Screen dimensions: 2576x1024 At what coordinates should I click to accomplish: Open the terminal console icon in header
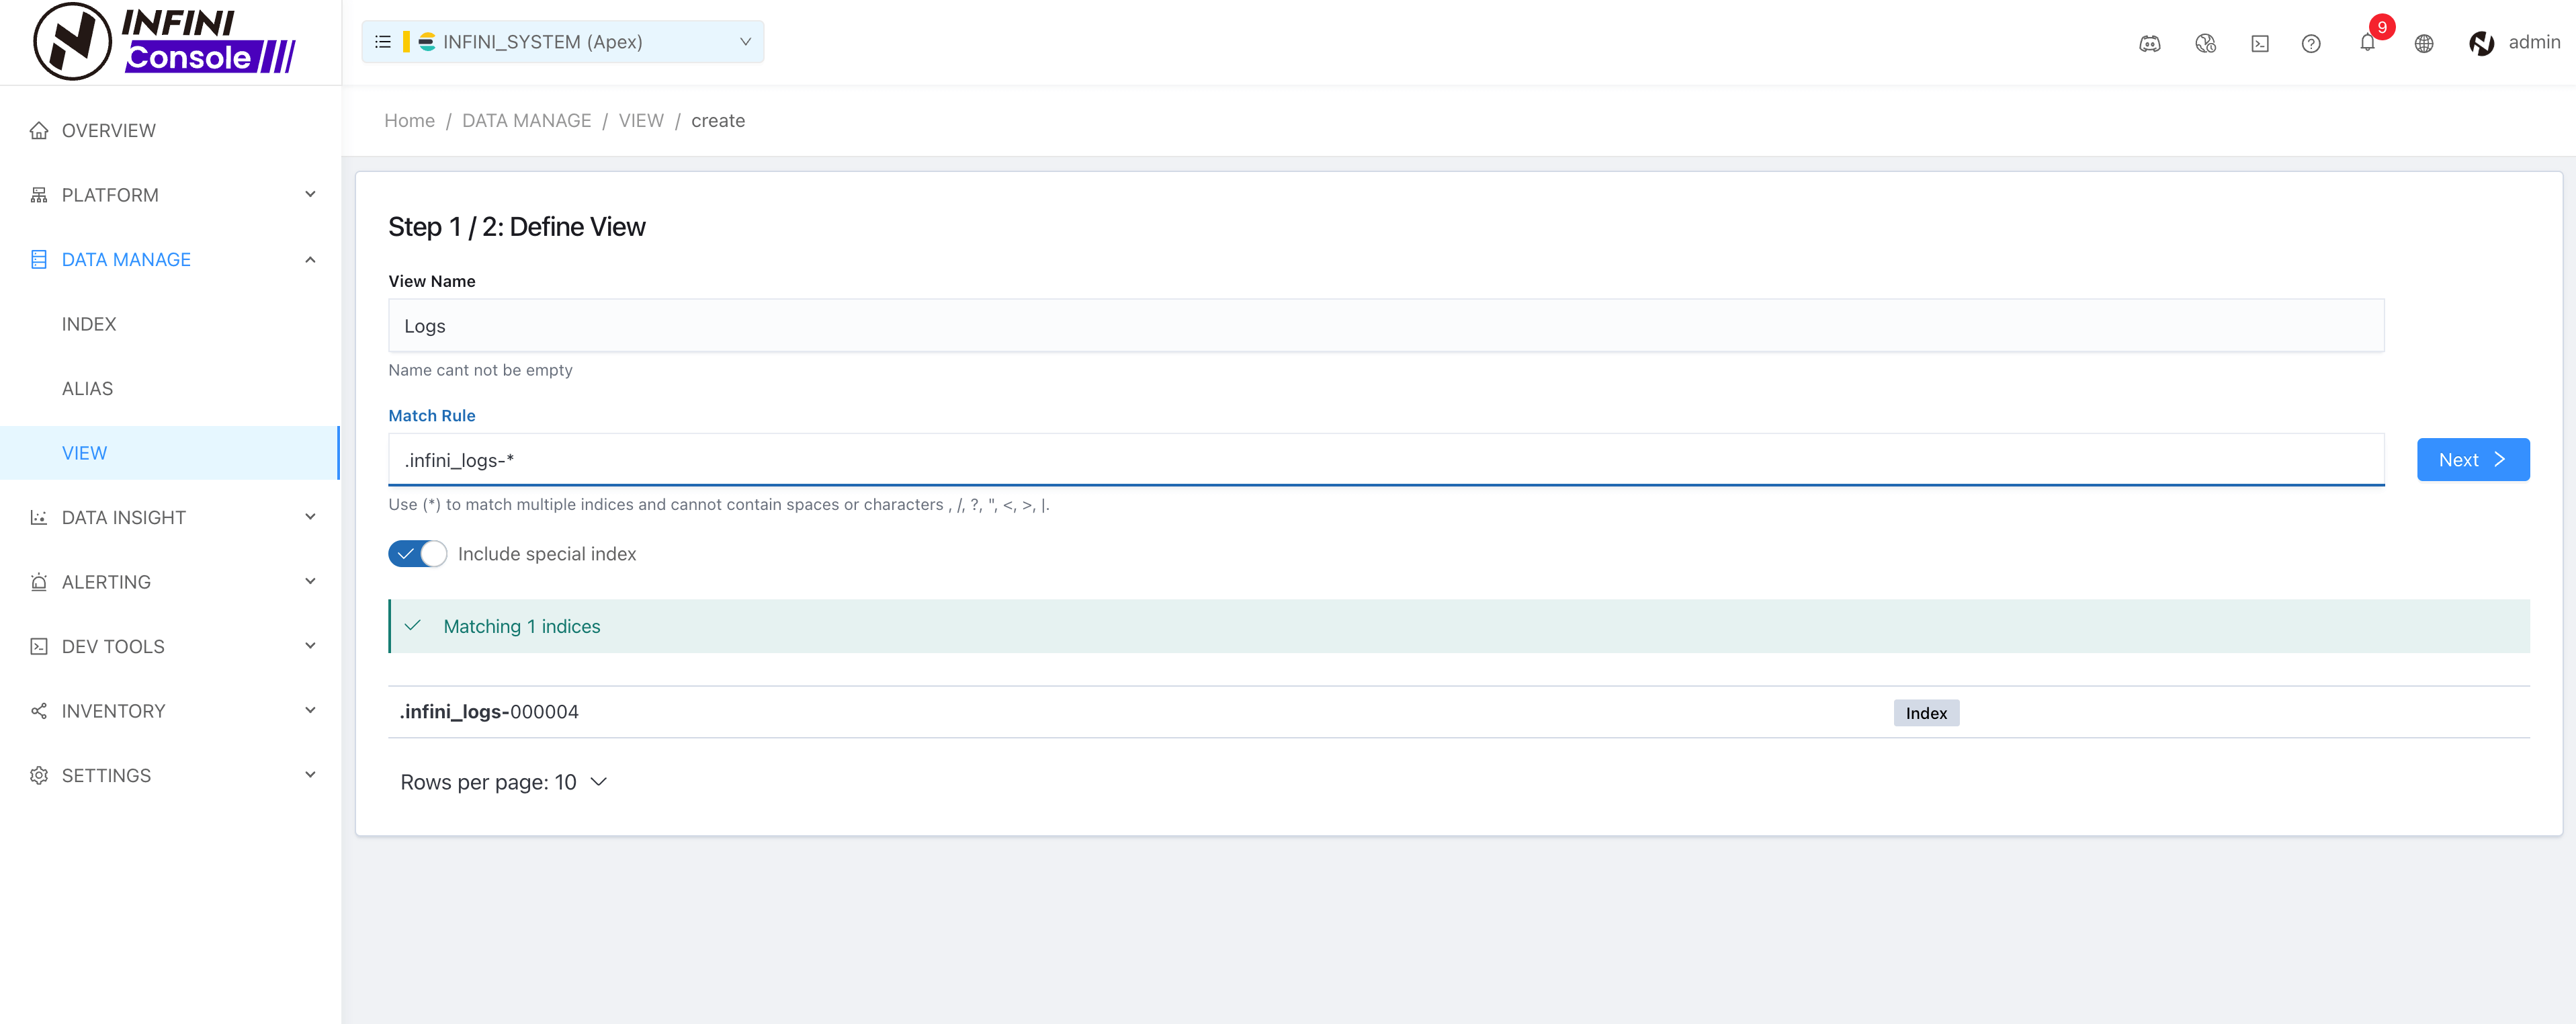[2259, 43]
